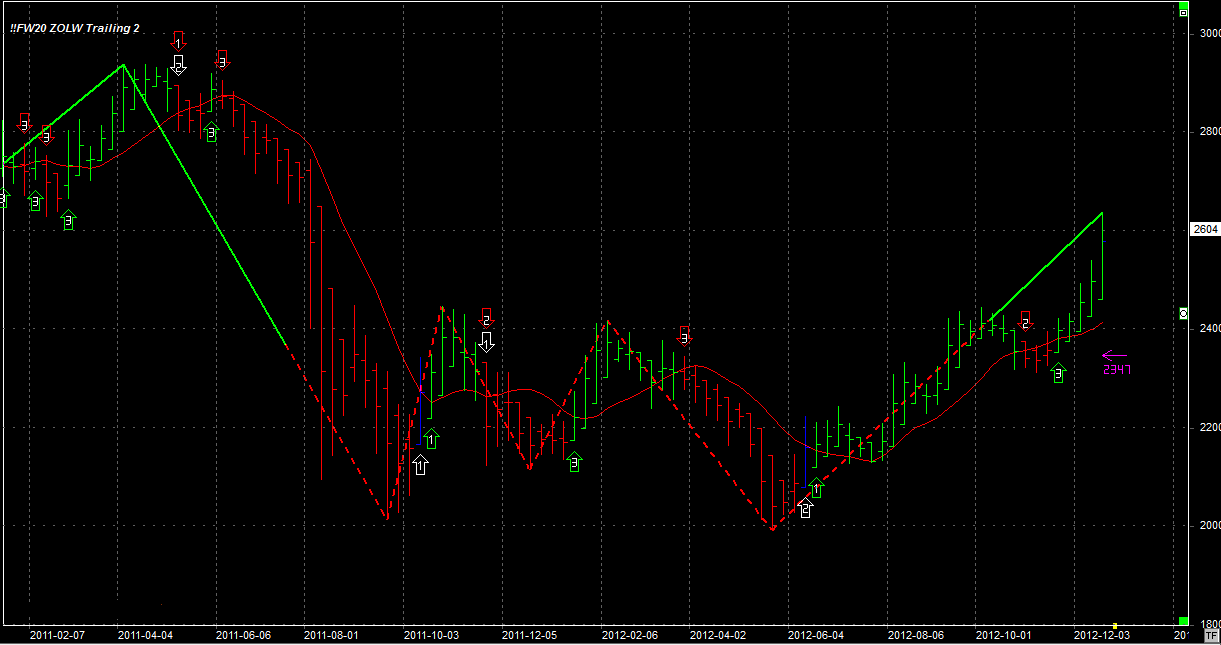Click the 2011-04-04 date label
Image resolution: width=1221 pixels, height=645 pixels.
coord(145,635)
